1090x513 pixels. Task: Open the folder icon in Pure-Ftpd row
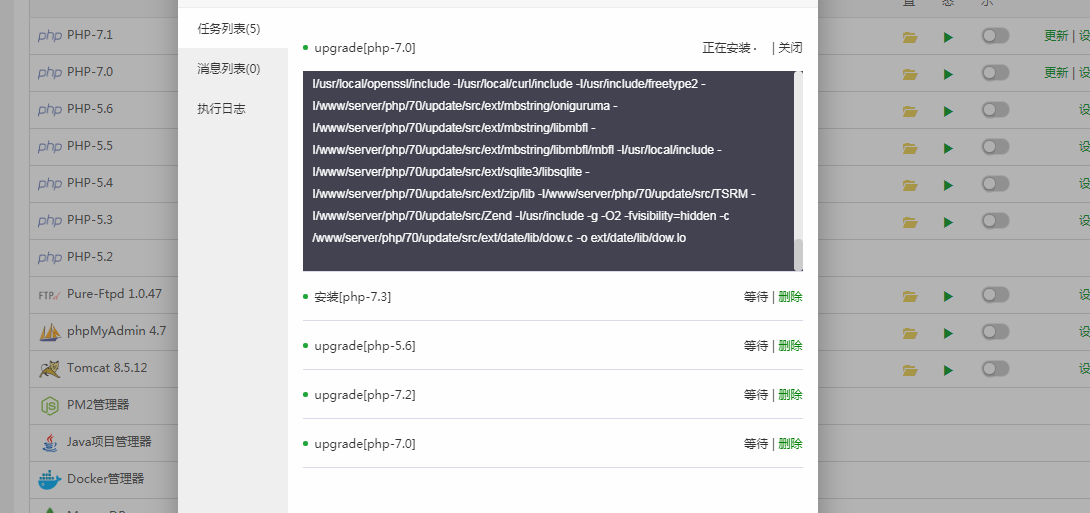pyautogui.click(x=910, y=296)
